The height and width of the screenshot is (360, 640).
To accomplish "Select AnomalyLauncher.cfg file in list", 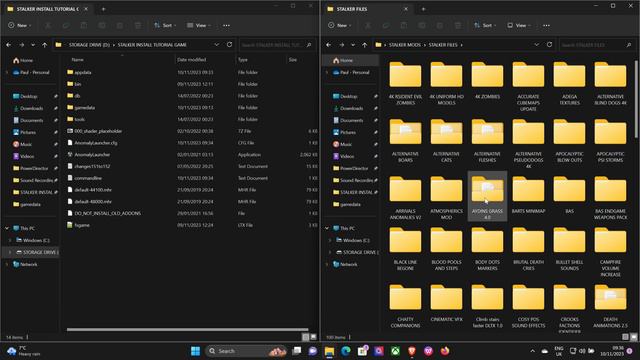I will point(96,143).
